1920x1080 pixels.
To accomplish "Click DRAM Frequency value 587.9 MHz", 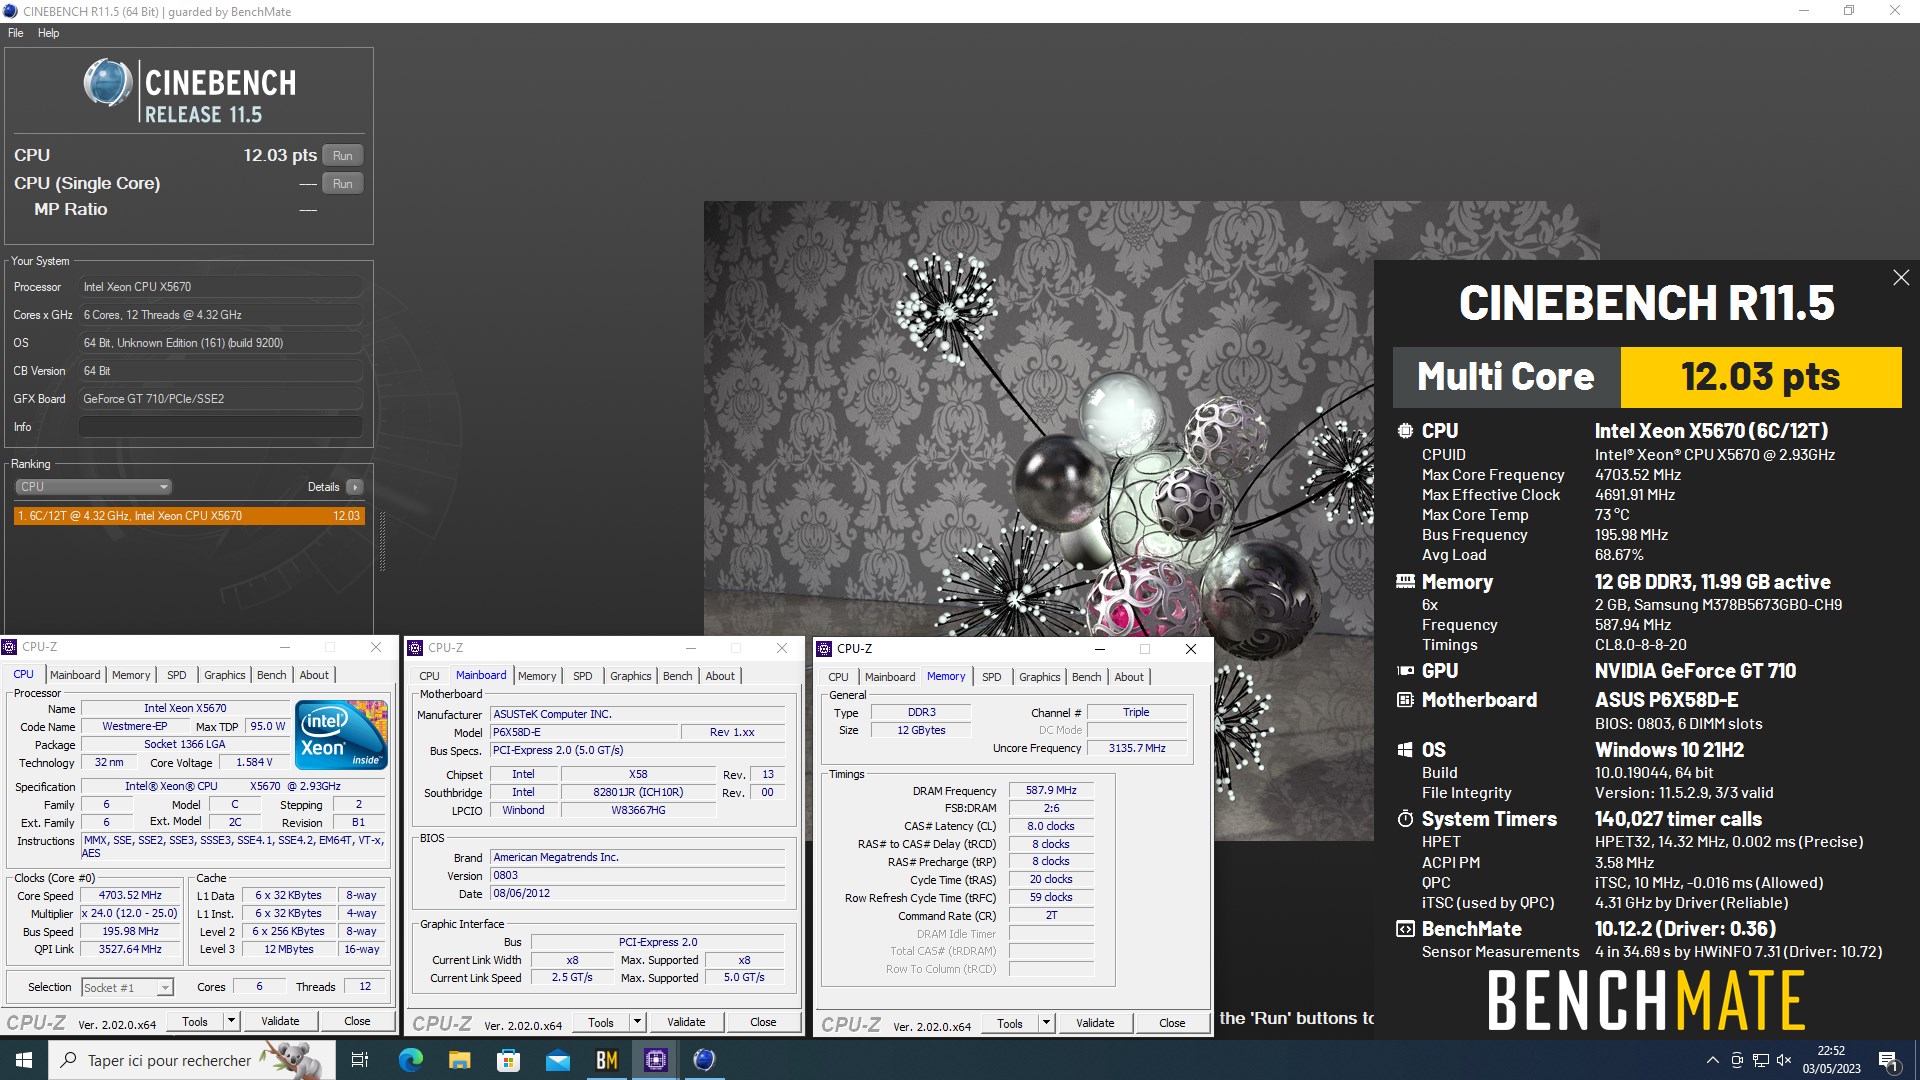I will (x=1051, y=791).
